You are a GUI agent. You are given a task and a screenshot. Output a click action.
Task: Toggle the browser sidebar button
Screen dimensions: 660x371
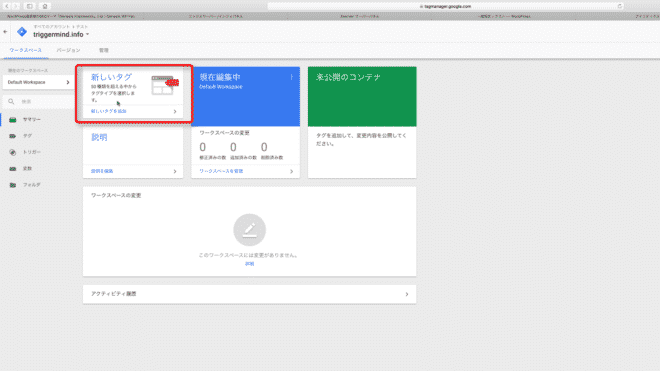point(29,6)
